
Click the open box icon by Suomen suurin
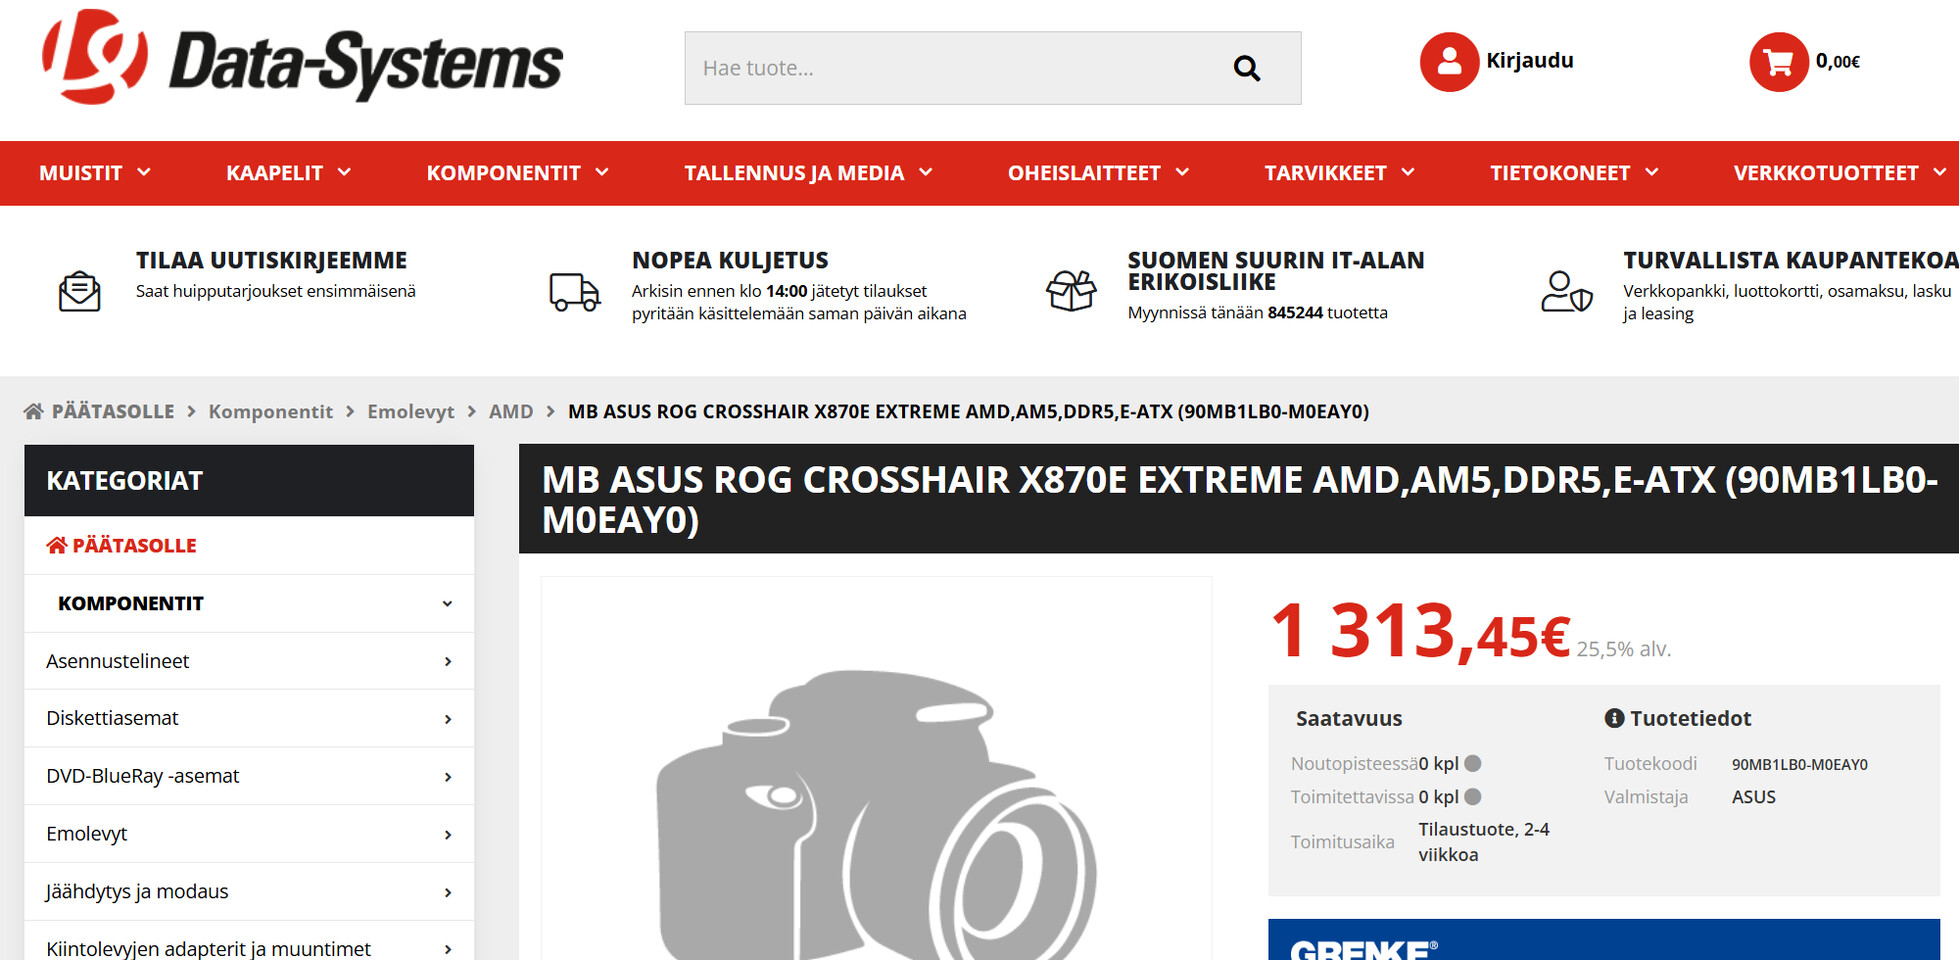point(1071,291)
